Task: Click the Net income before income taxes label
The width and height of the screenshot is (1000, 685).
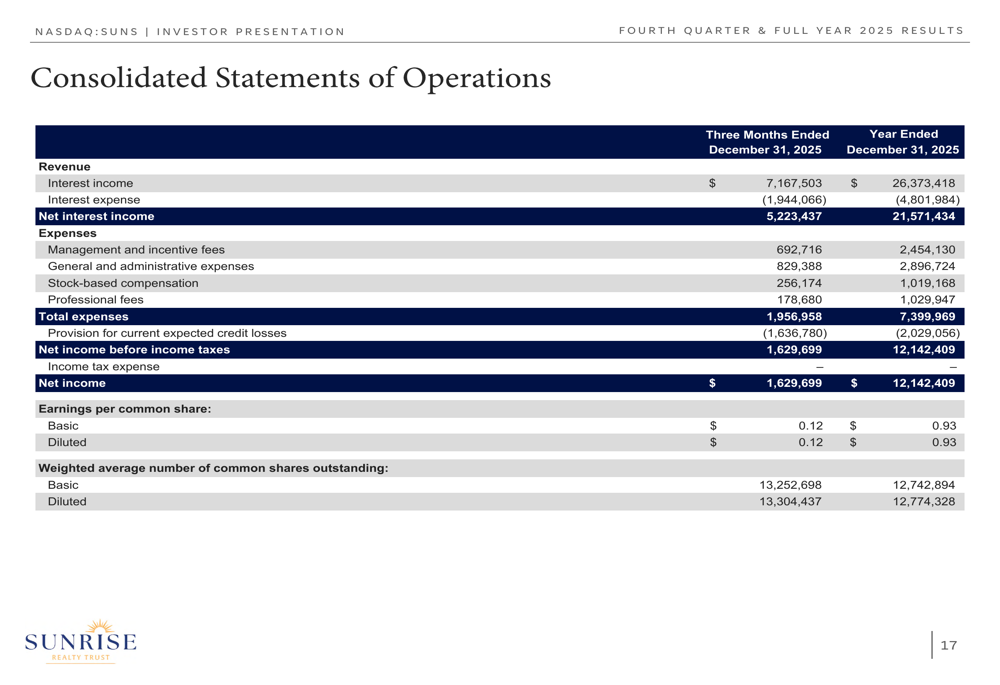Action: click(x=133, y=350)
